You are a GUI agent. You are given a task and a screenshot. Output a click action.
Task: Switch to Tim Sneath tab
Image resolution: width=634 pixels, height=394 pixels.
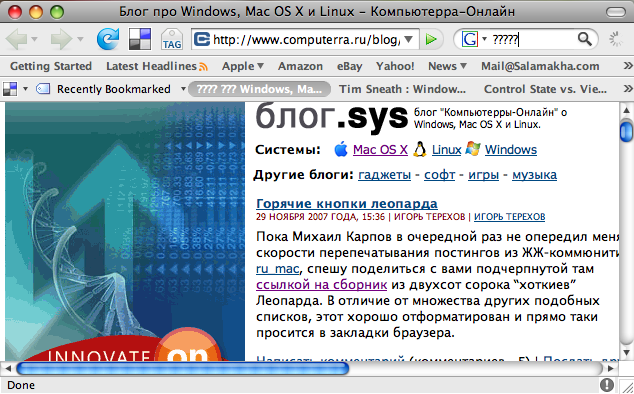pos(402,89)
